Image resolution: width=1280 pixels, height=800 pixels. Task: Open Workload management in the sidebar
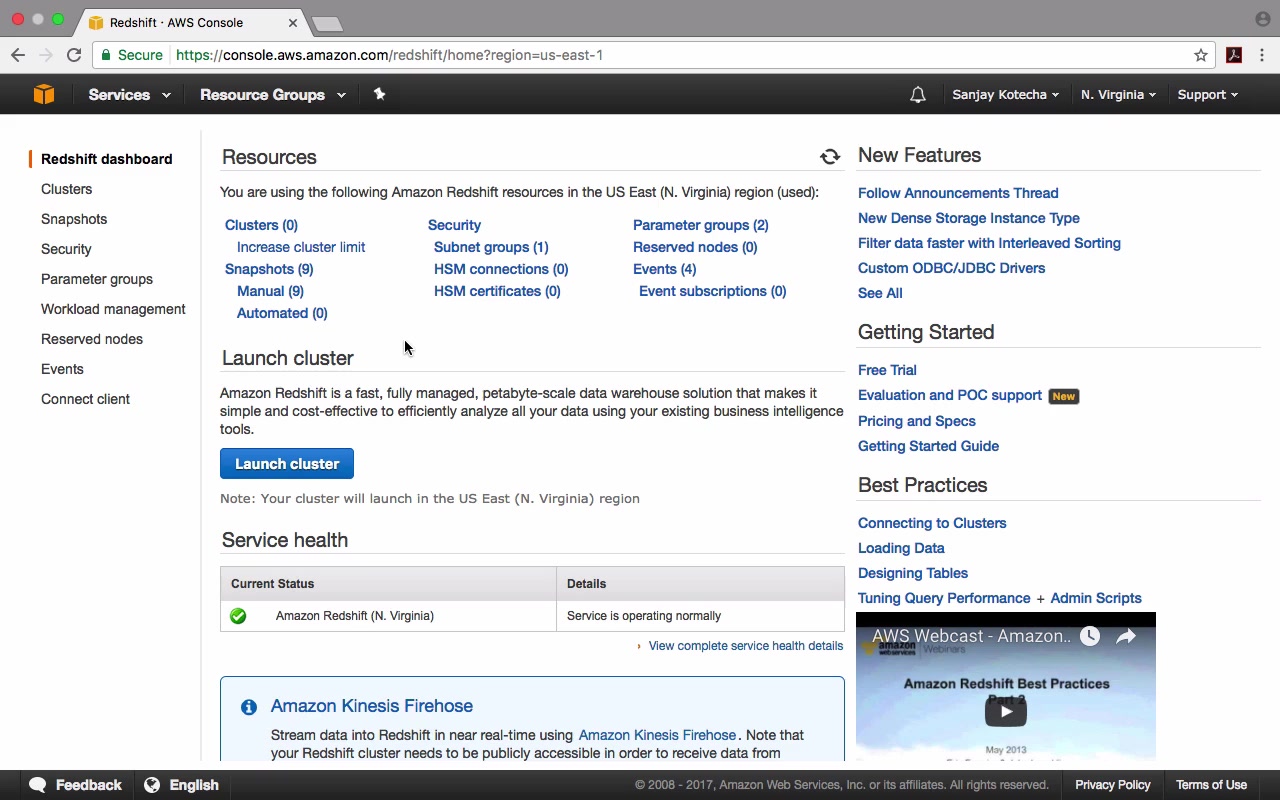coord(113,309)
